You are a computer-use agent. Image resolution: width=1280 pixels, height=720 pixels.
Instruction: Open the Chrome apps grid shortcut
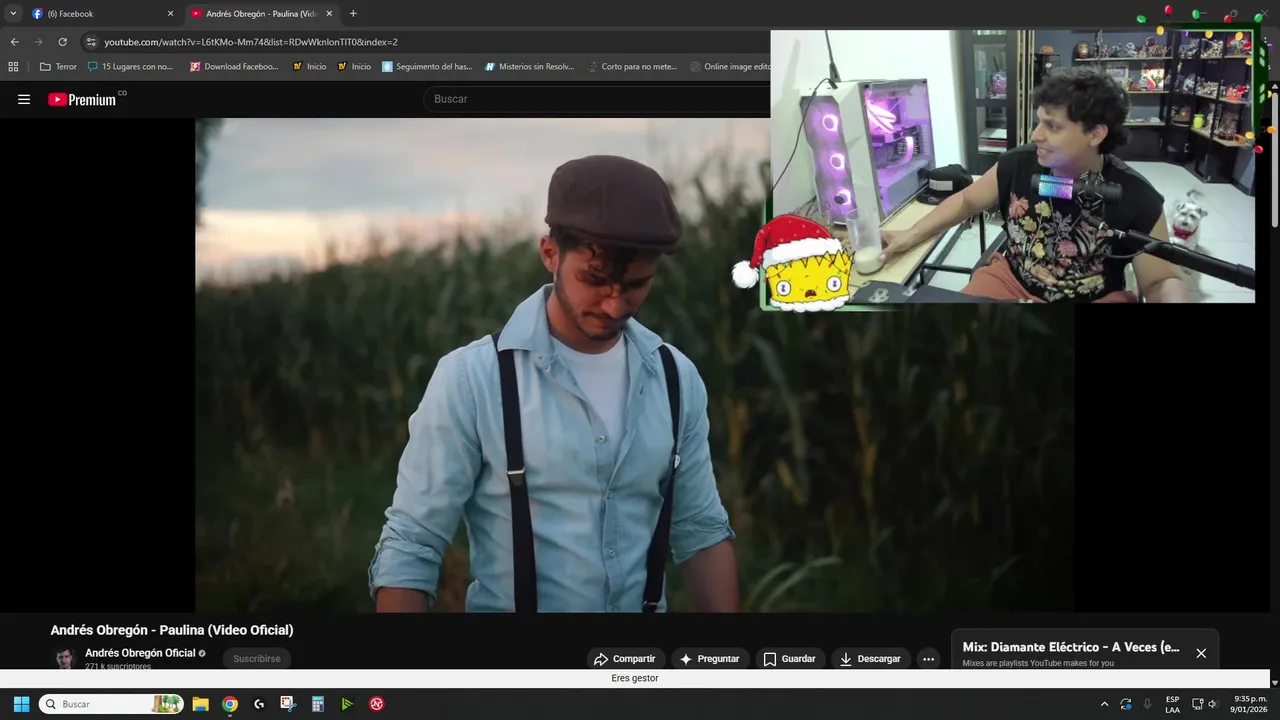click(13, 67)
